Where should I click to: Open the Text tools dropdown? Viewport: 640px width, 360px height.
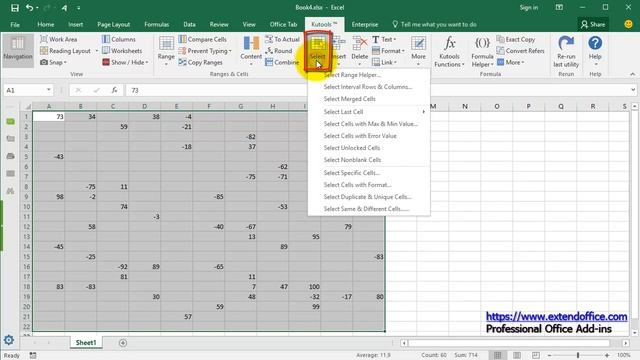[x=384, y=39]
